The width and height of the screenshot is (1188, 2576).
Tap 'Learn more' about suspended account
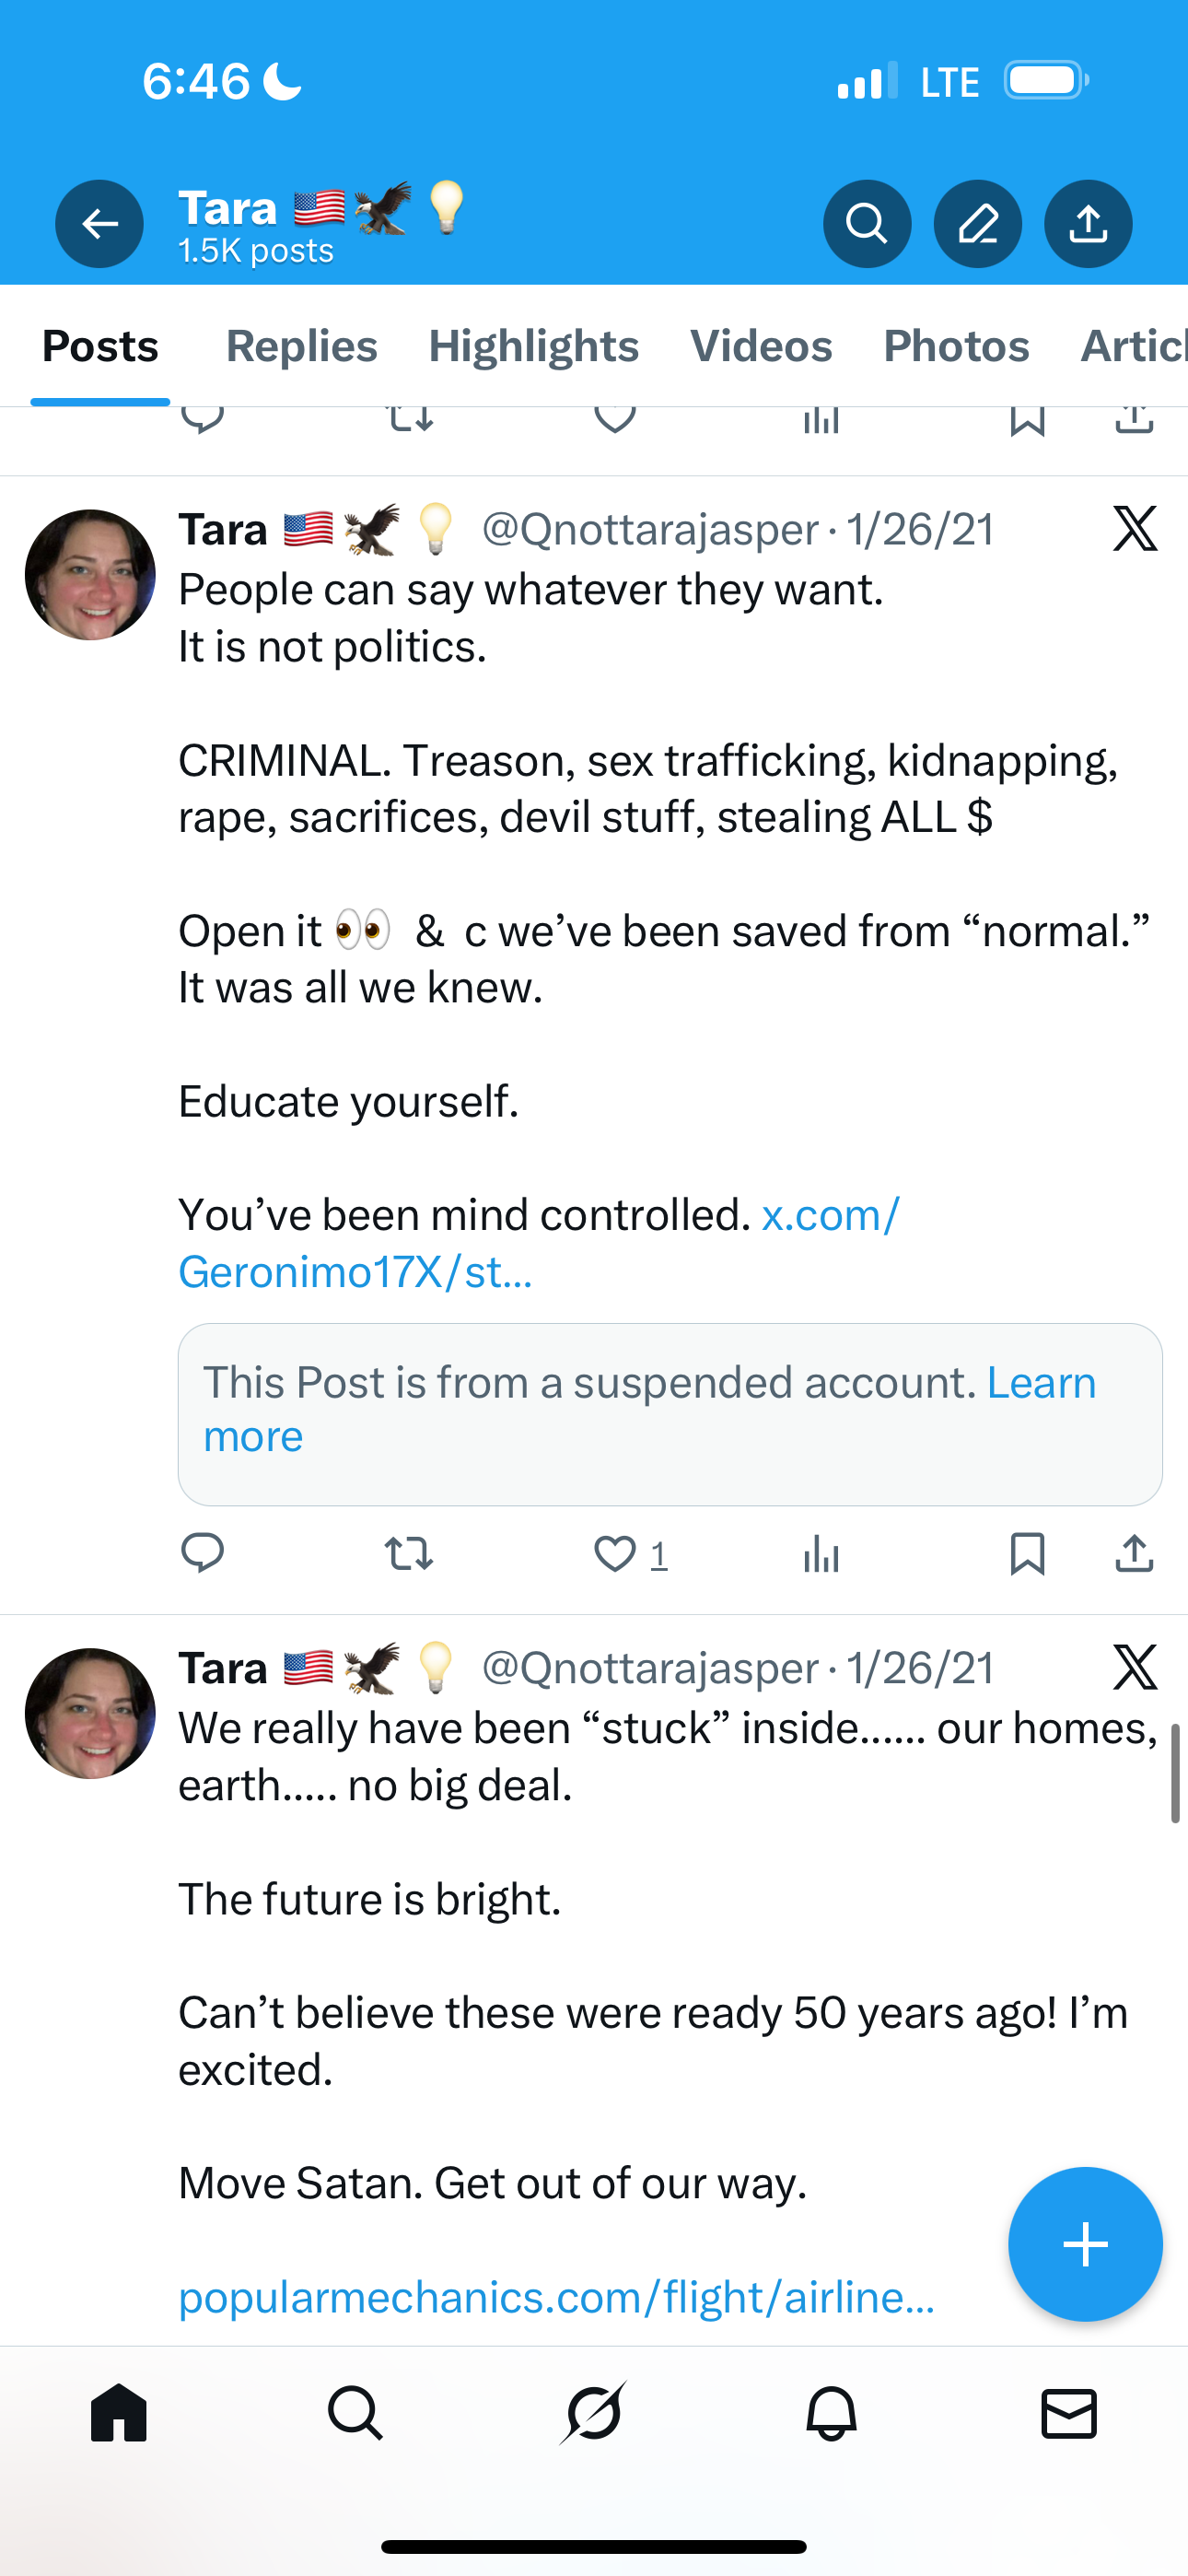pyautogui.click(x=1040, y=1383)
